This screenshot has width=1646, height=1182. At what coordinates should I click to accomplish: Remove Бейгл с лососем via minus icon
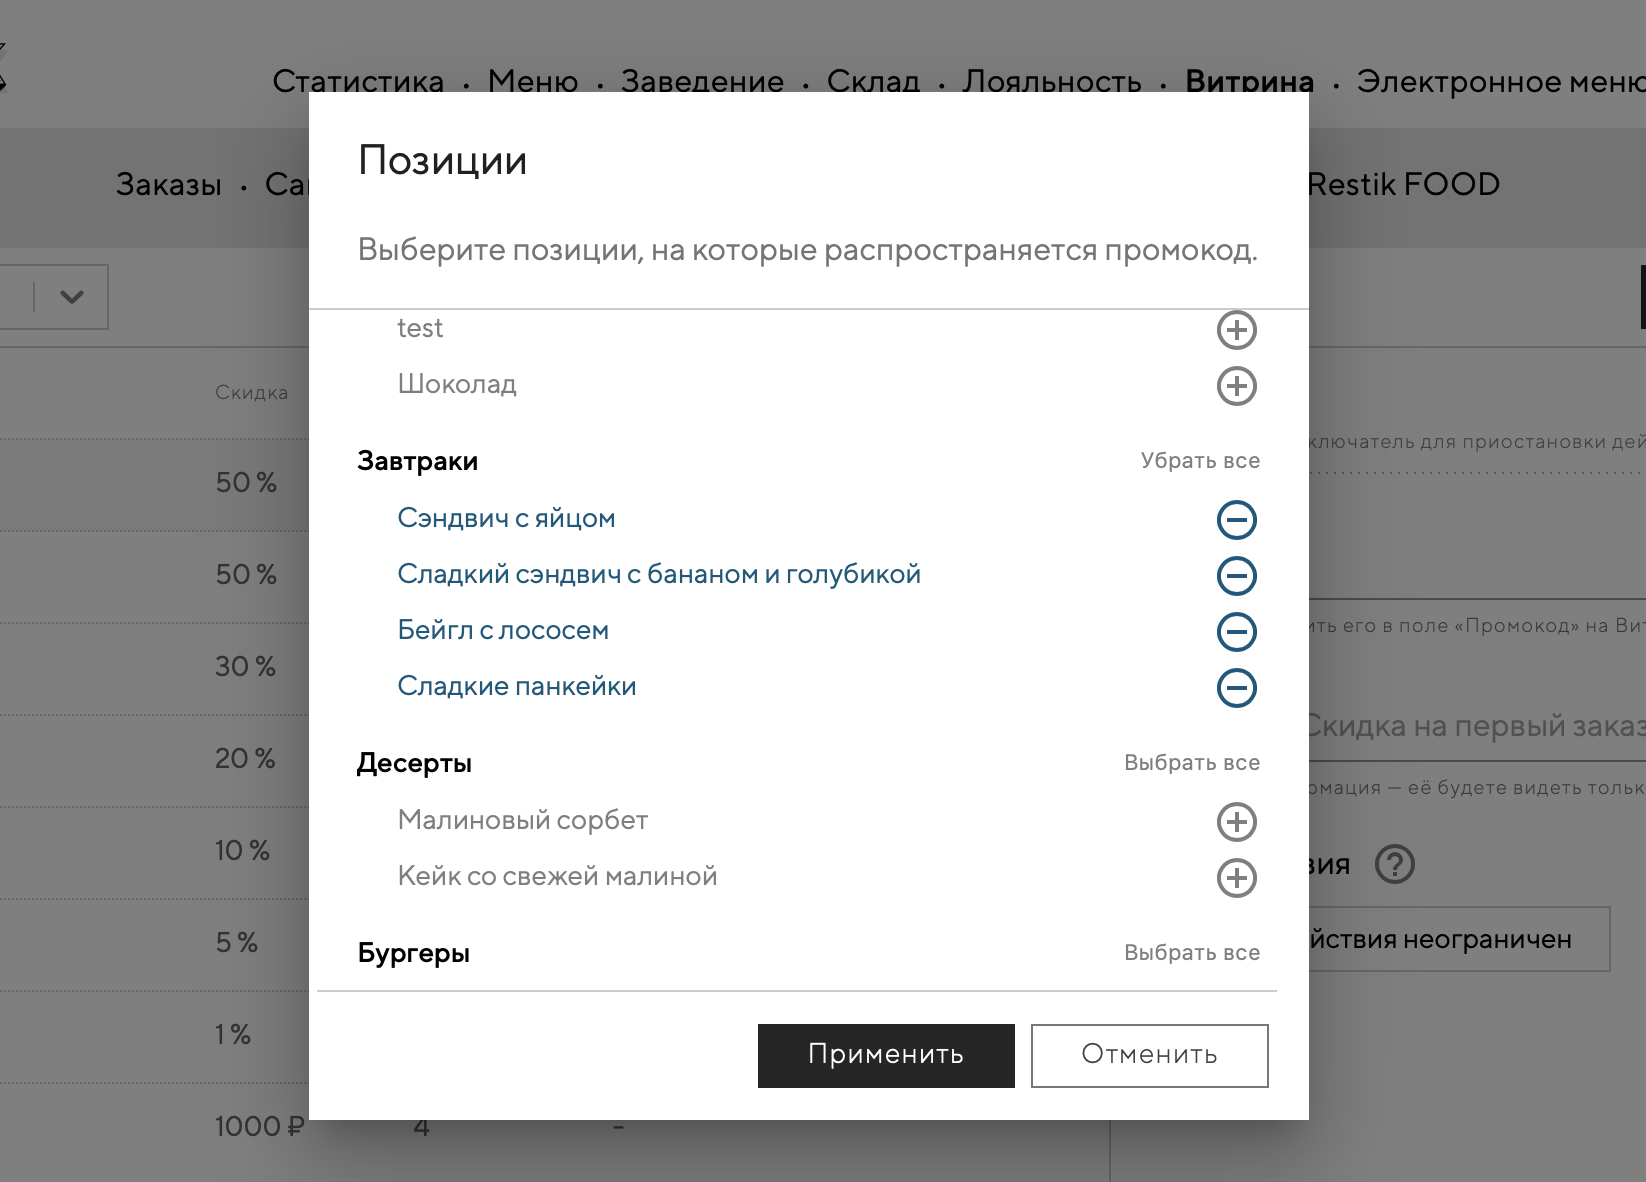click(1236, 632)
